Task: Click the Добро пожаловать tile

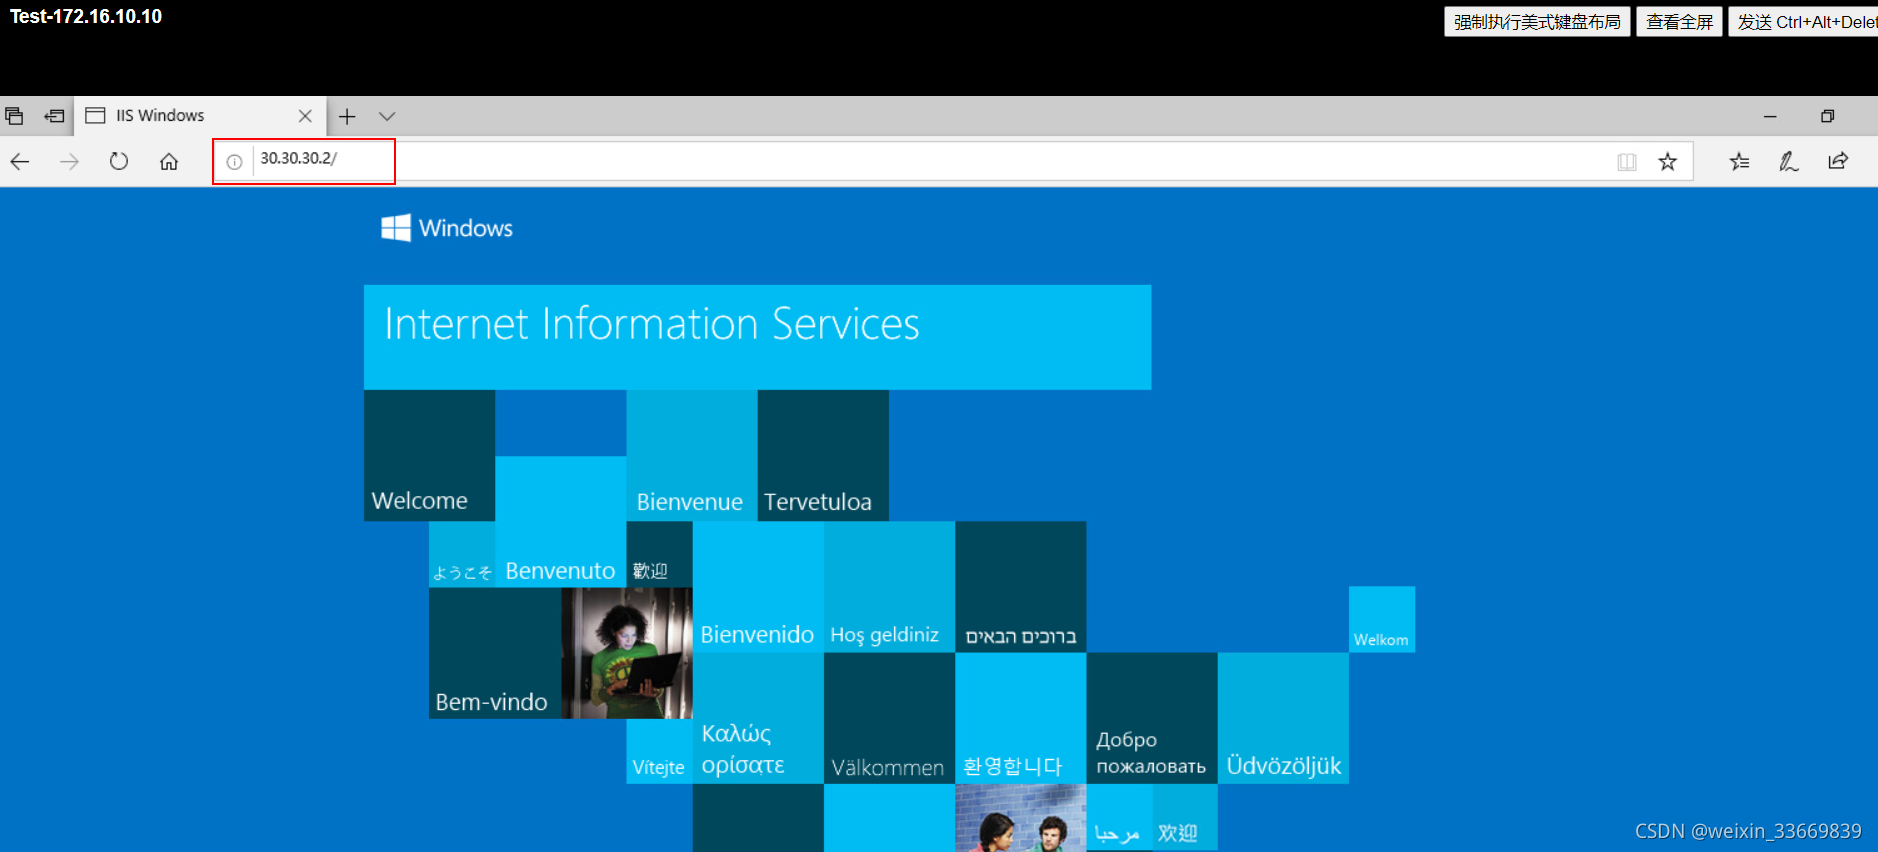Action: pyautogui.click(x=1152, y=718)
